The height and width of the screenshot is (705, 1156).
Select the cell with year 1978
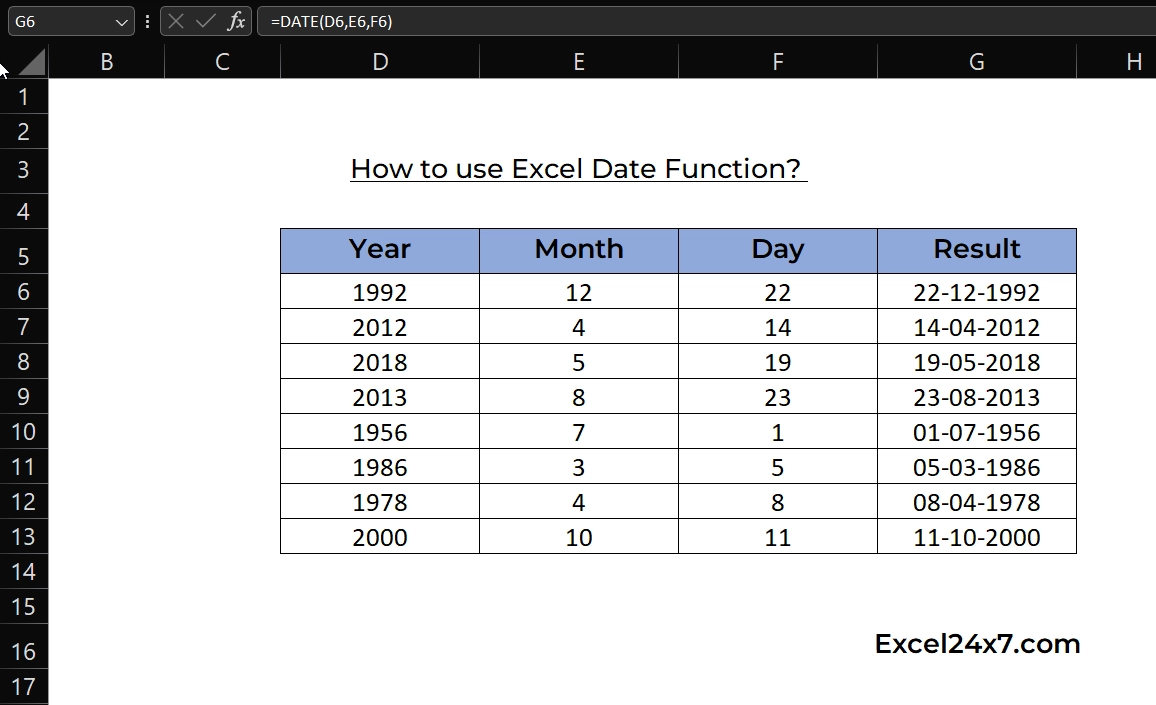coord(380,501)
